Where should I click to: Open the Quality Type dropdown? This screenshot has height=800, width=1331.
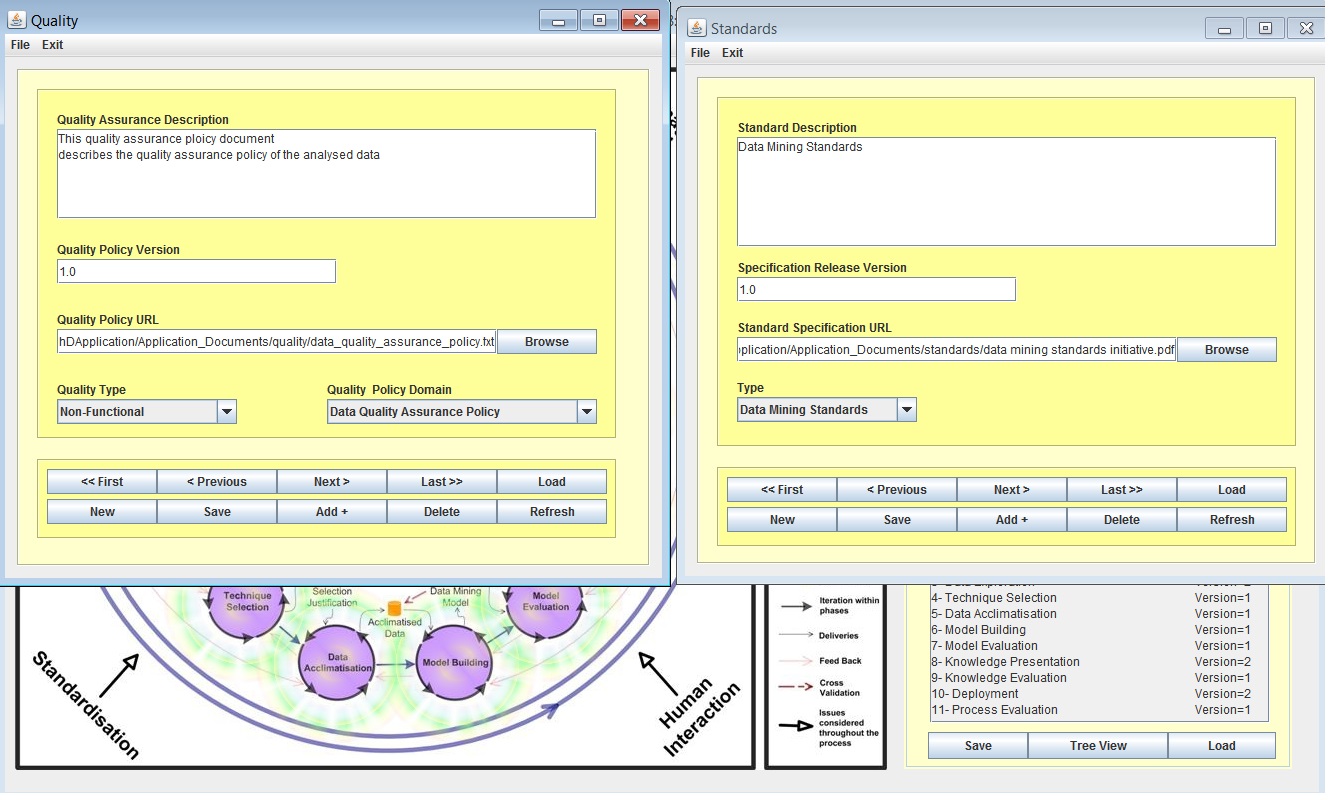227,412
